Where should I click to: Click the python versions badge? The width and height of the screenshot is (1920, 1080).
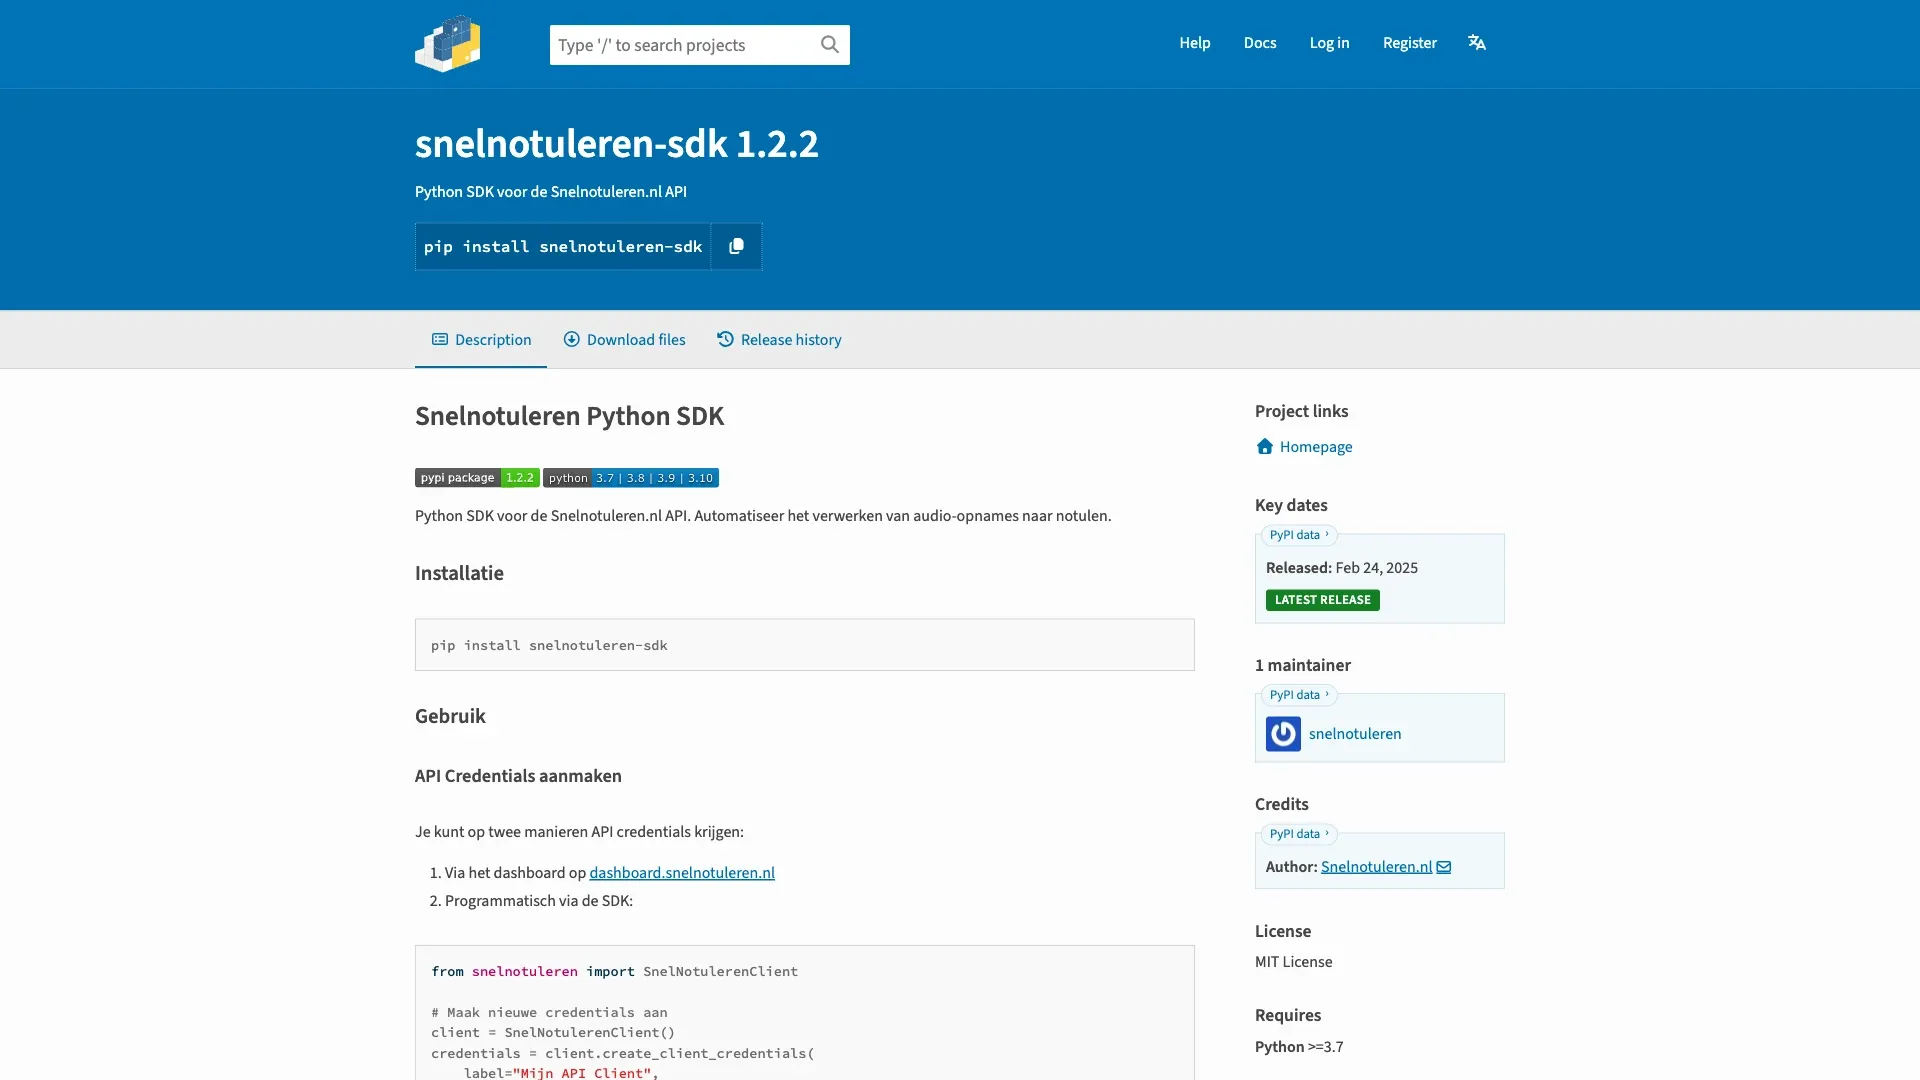pyautogui.click(x=631, y=478)
